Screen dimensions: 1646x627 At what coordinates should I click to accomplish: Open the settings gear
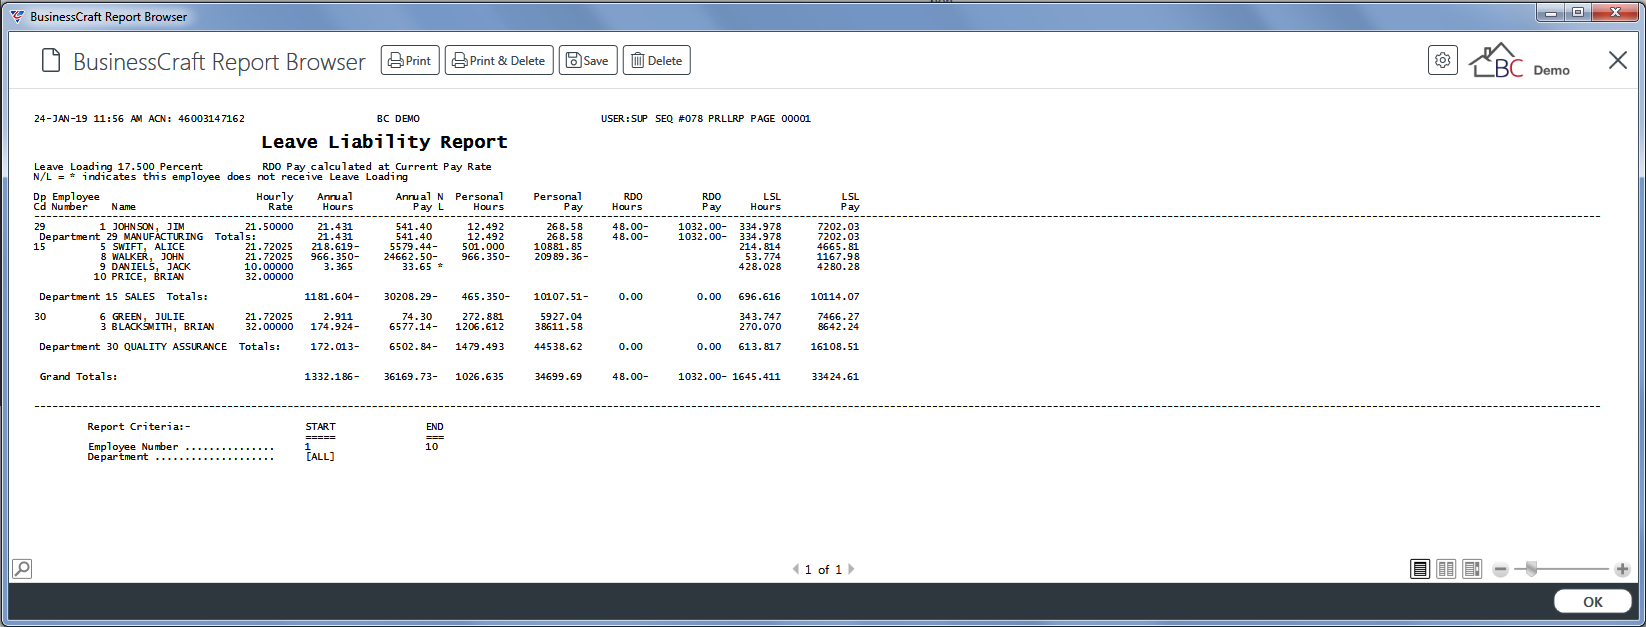1442,60
